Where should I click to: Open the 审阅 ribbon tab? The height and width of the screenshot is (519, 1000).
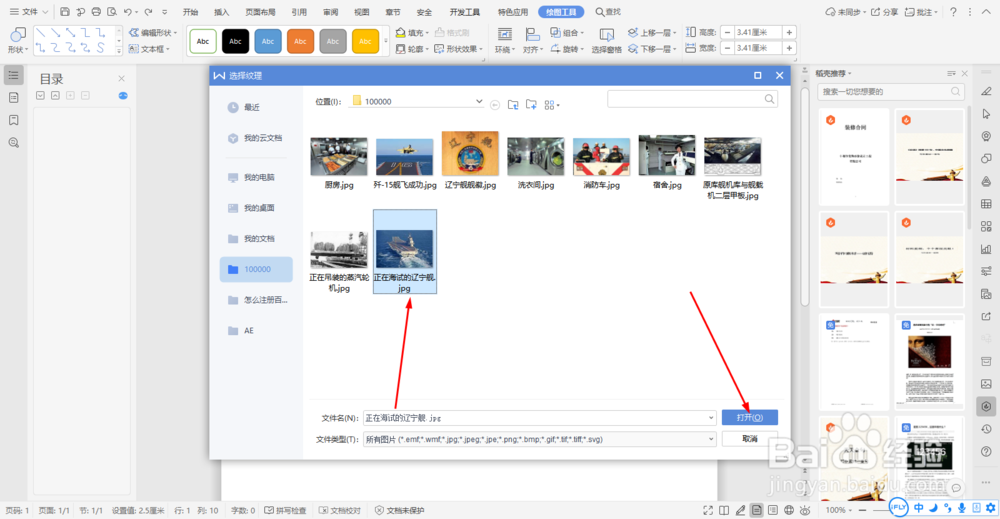point(330,11)
